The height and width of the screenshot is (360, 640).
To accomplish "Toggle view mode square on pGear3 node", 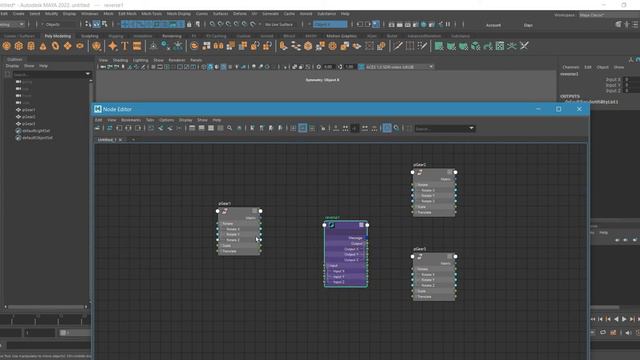I will 450,257.
